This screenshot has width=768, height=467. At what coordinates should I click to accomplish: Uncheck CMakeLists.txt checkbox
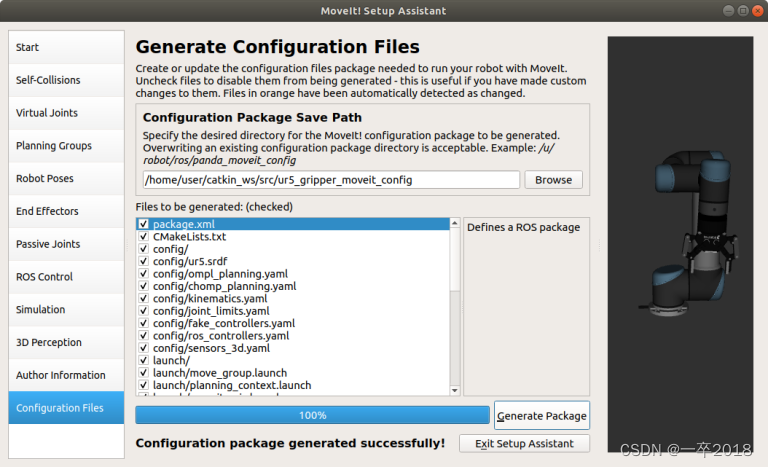point(144,236)
